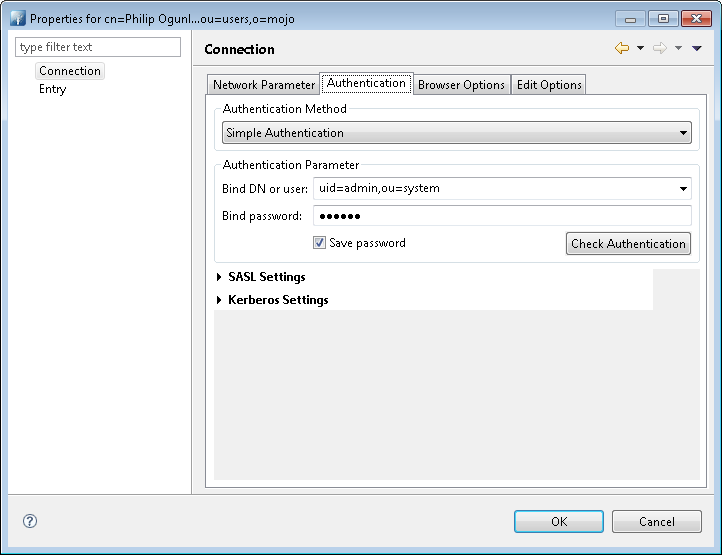722x555 pixels.
Task: Open the view menu triangle in the header
Action: (x=697, y=48)
